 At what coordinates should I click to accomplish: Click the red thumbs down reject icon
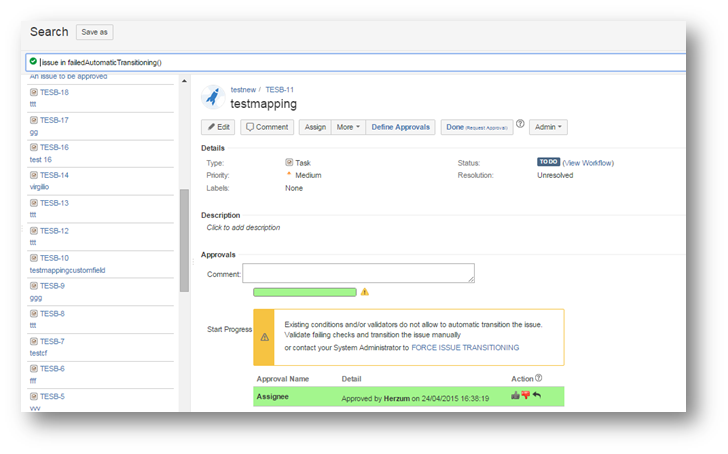click(x=525, y=396)
